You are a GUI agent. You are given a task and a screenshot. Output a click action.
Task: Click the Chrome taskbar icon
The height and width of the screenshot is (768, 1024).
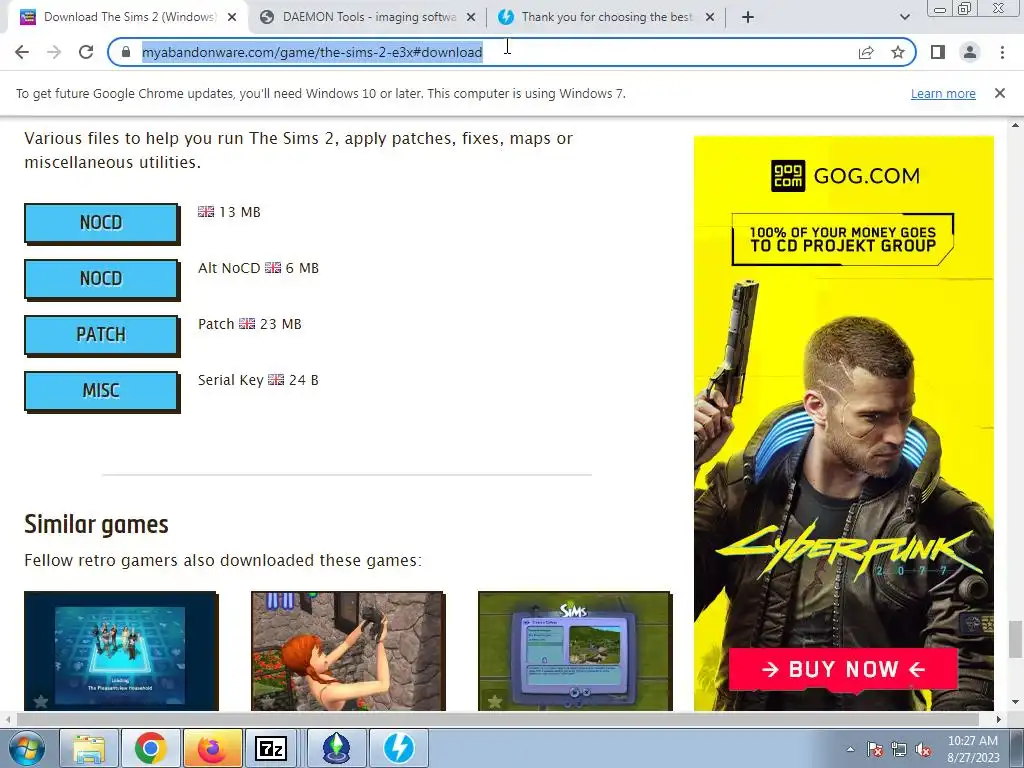click(150, 748)
